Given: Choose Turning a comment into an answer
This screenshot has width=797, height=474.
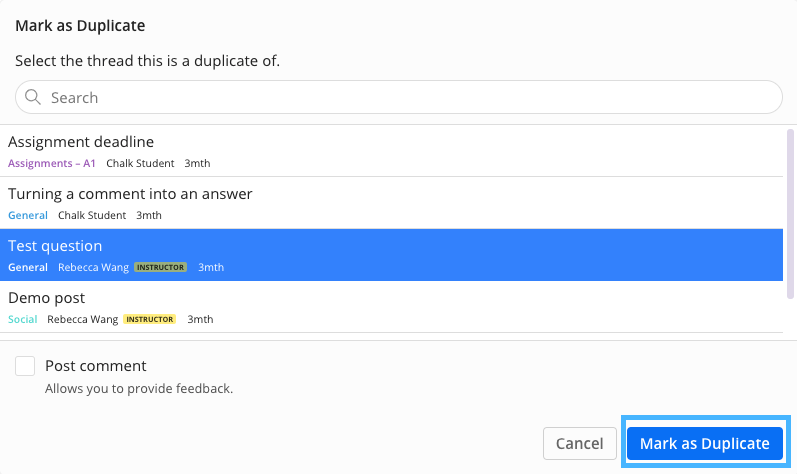Looking at the screenshot, I should point(130,194).
